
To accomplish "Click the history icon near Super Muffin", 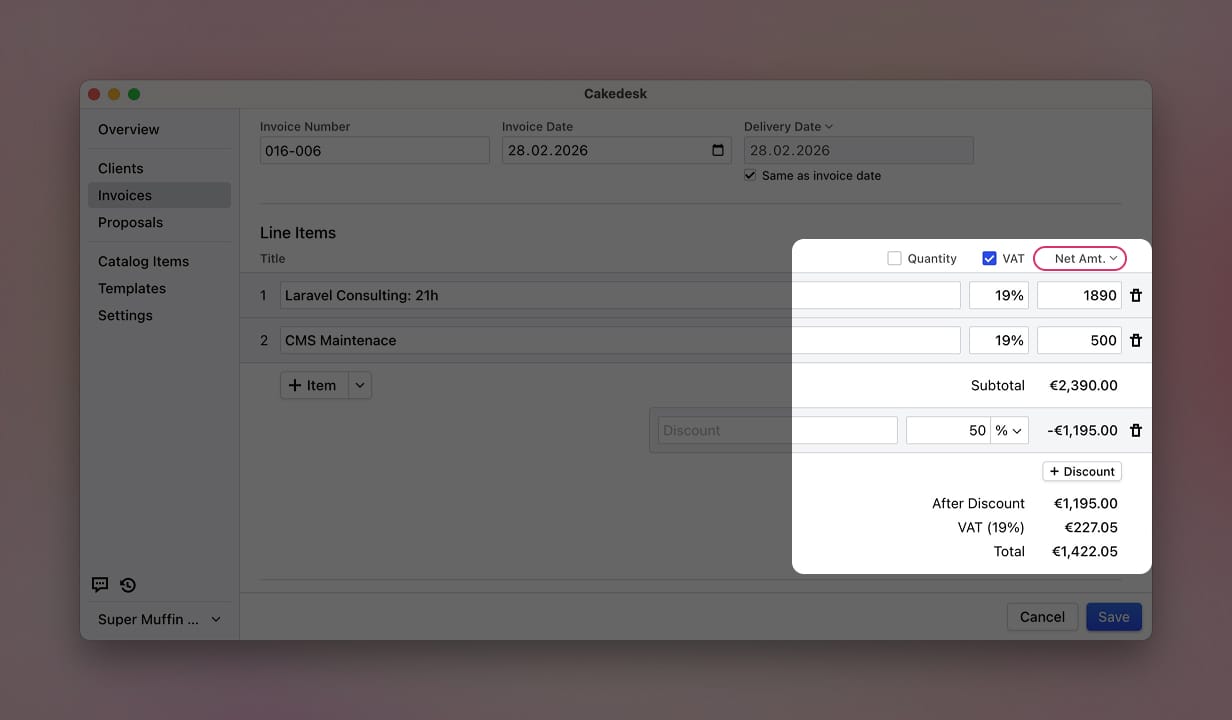I will coord(127,585).
